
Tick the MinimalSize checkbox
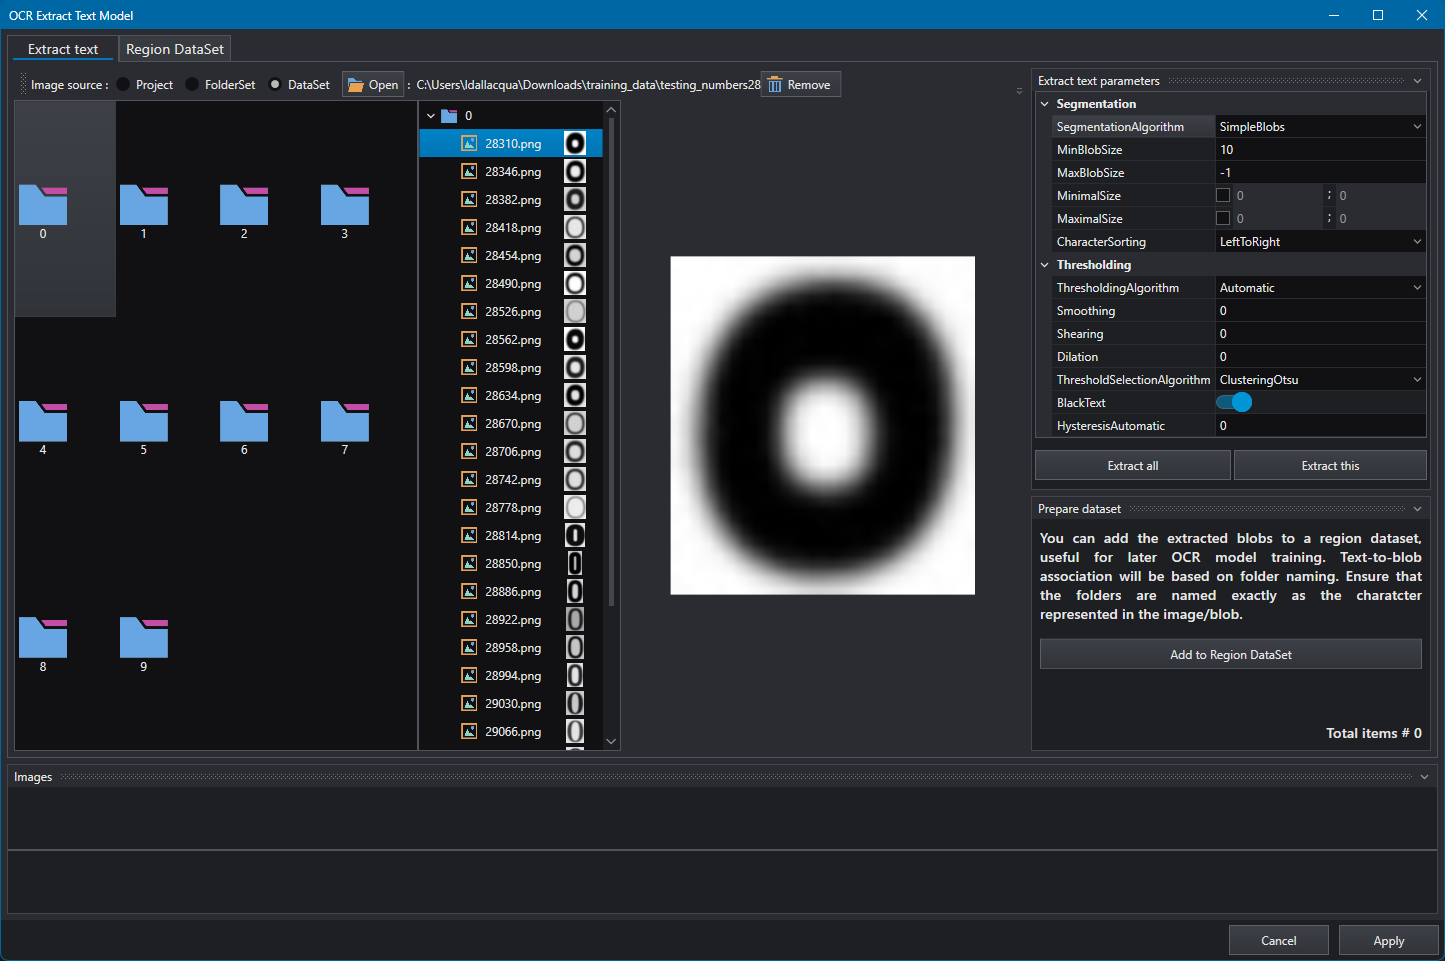1223,196
